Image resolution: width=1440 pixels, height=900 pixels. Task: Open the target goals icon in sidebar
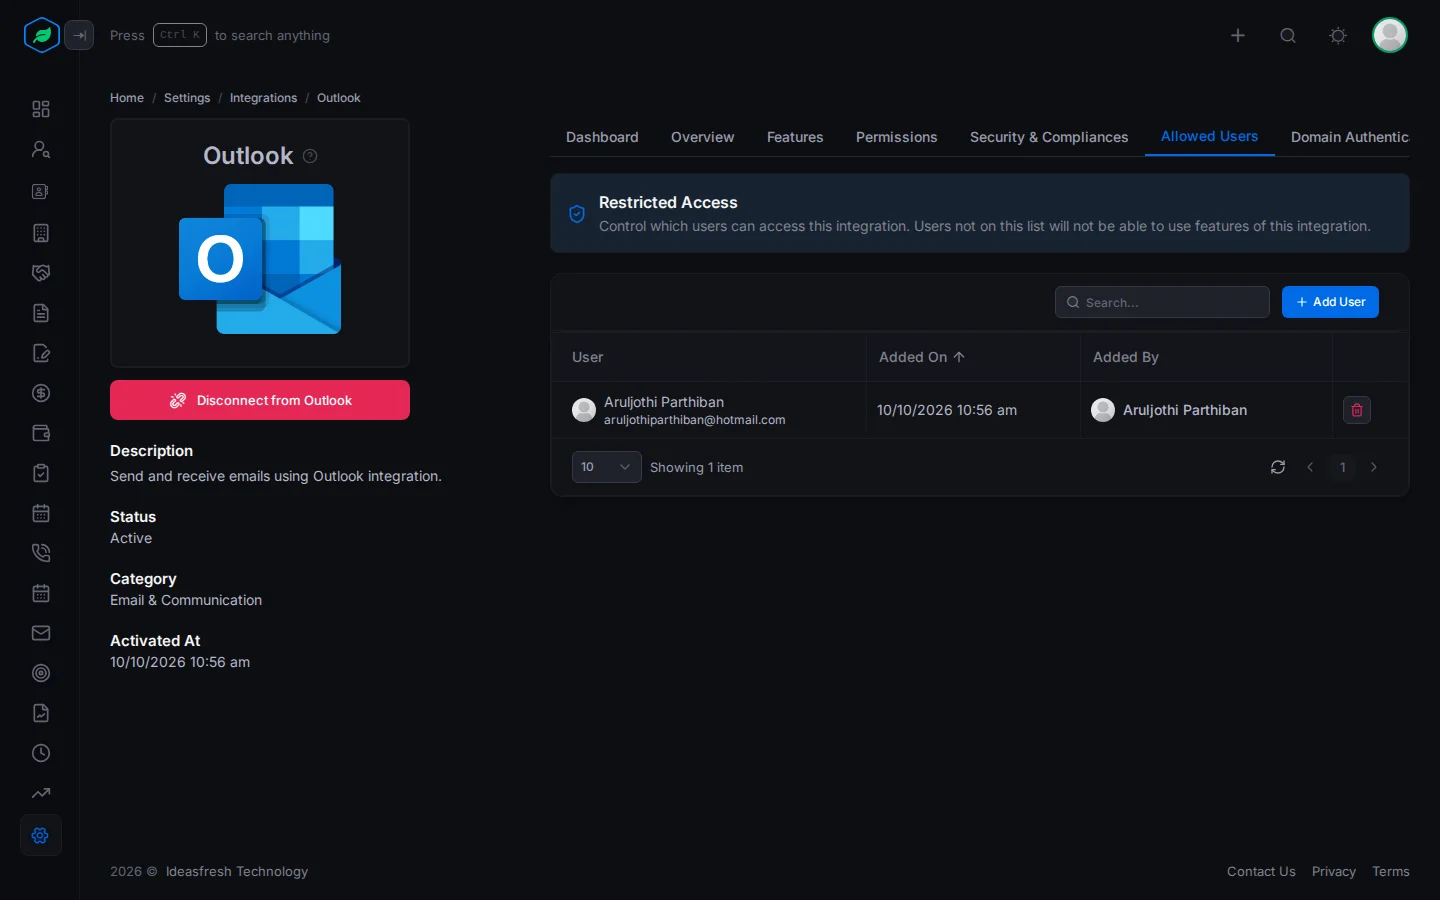click(x=41, y=673)
